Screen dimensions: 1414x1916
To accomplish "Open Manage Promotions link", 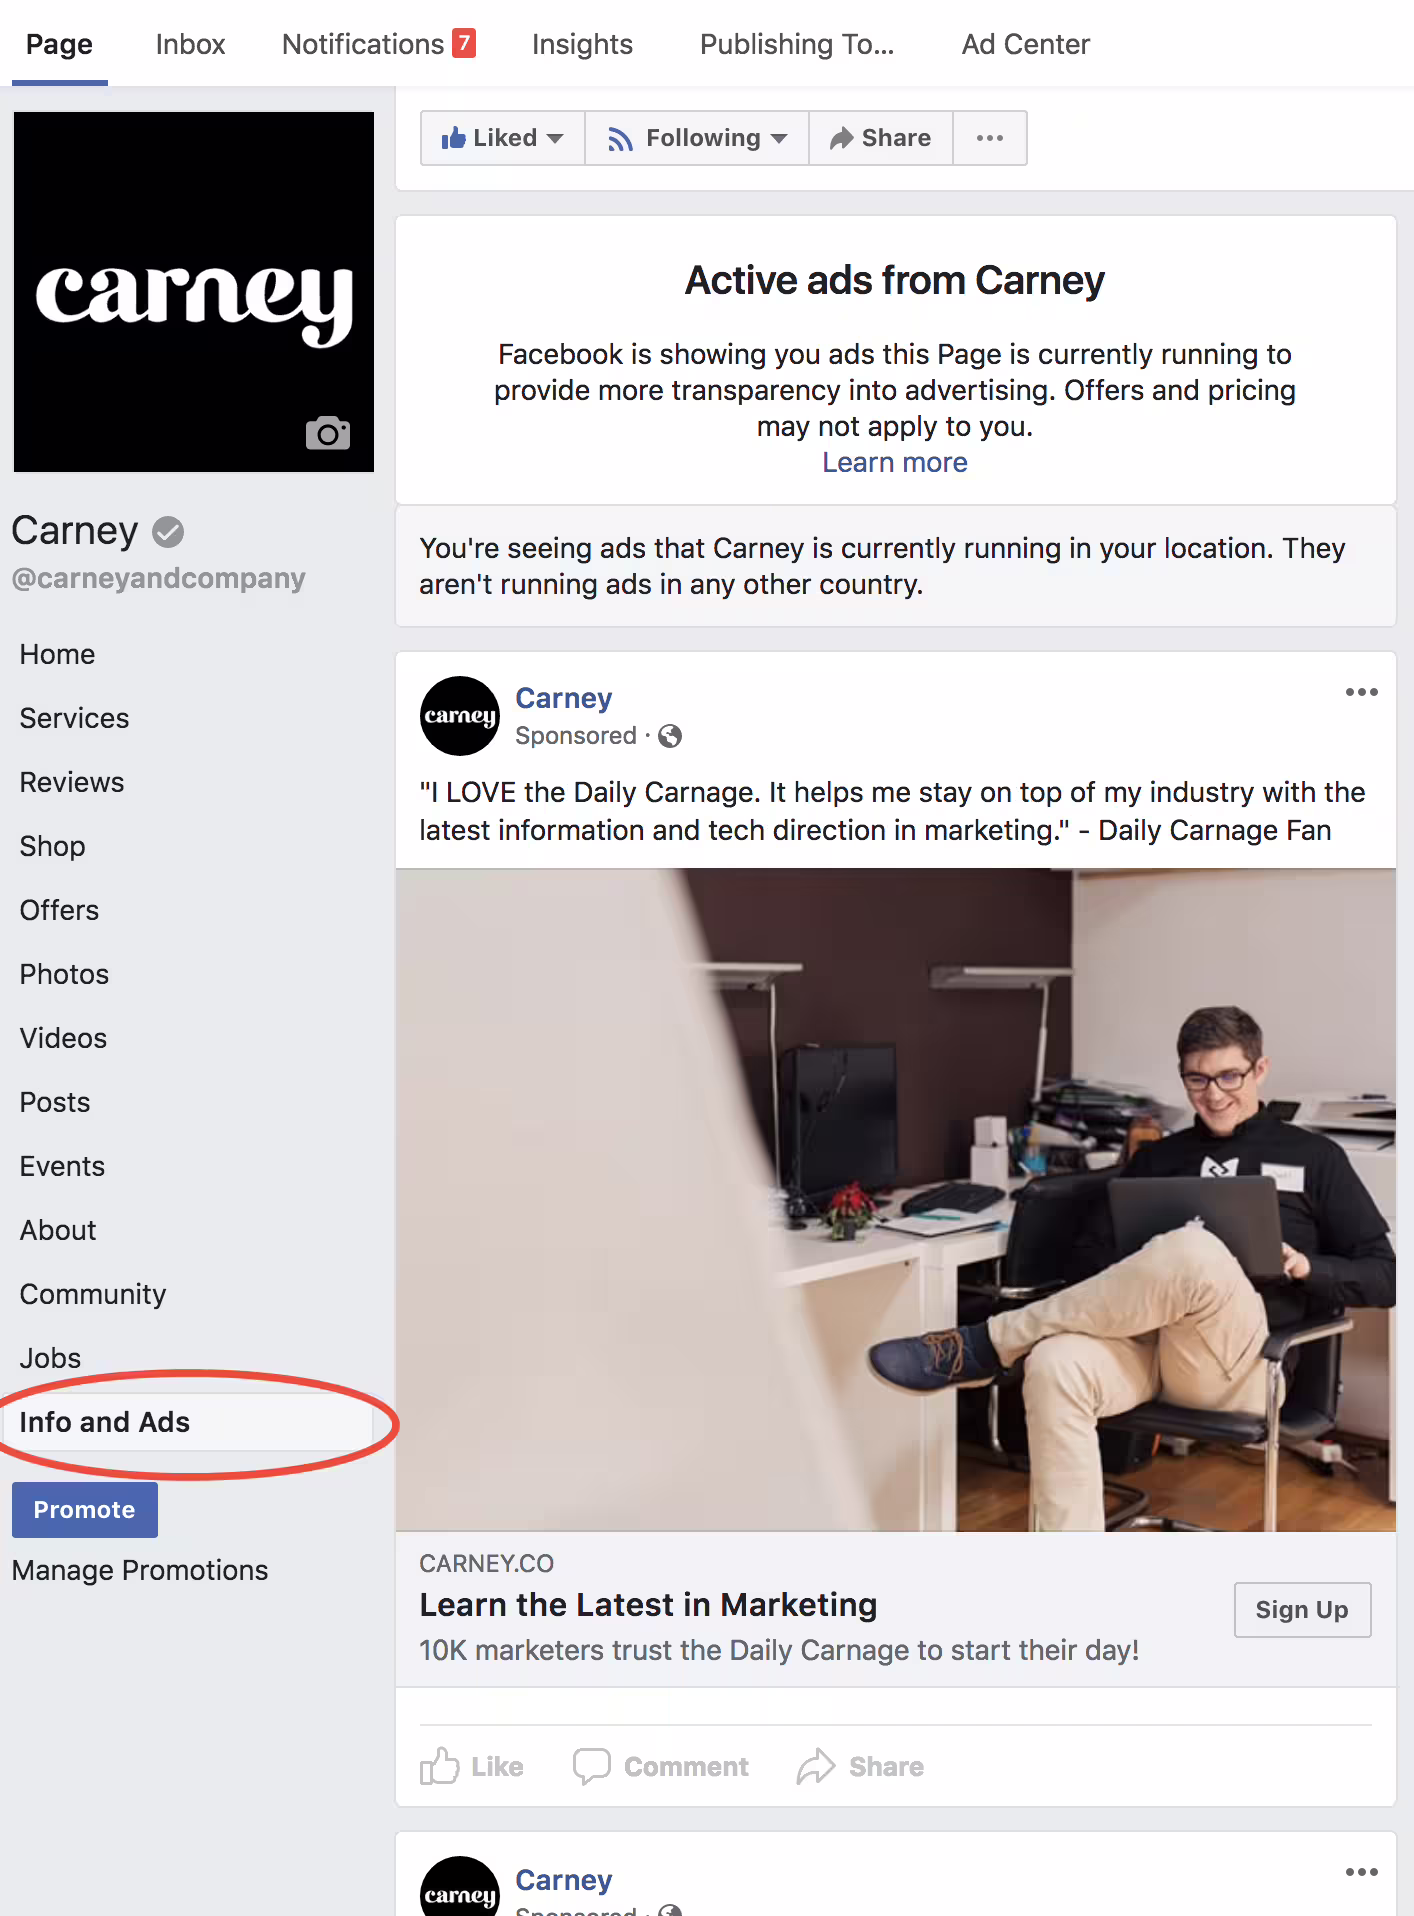I will coord(140,1570).
